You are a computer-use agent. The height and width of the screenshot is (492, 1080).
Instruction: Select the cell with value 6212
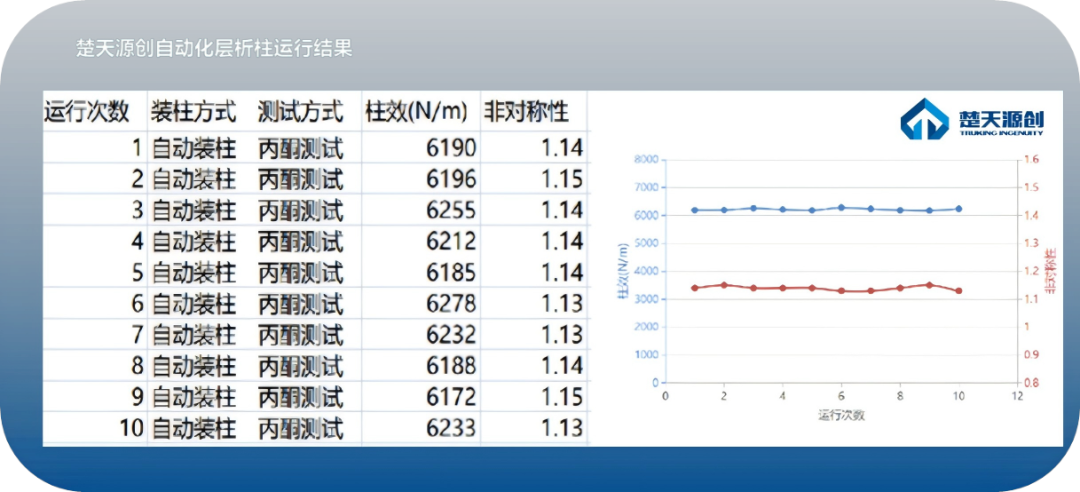pos(451,242)
